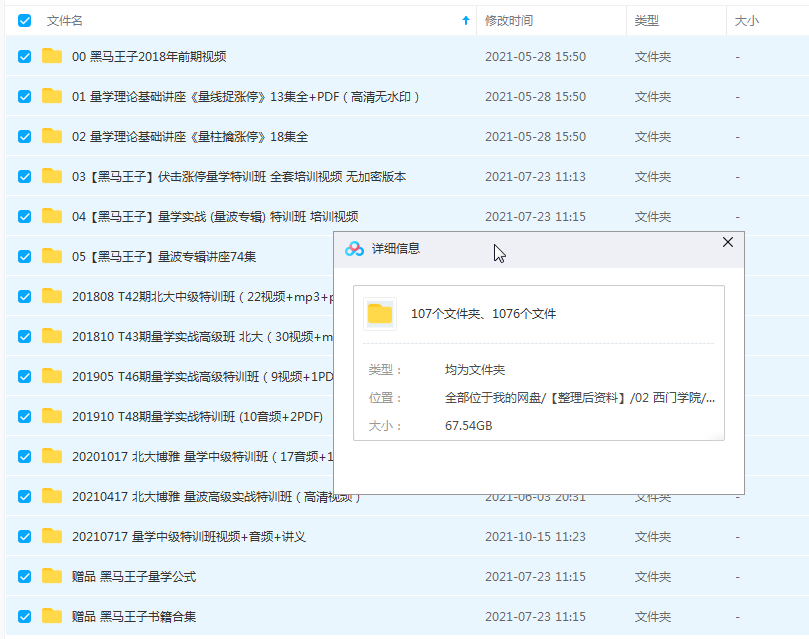Uncheck the 01 量学理论基础讲座《量线捉涨停》 checkbox
The image size is (809, 639).
click(x=23, y=97)
